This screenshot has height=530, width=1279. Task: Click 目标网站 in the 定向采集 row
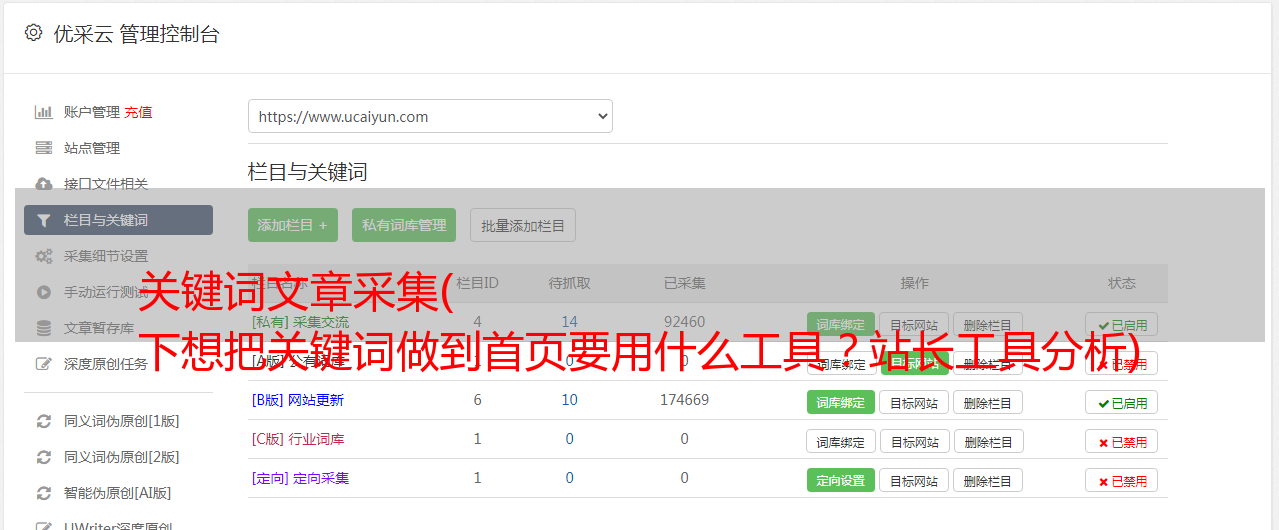tap(914, 480)
